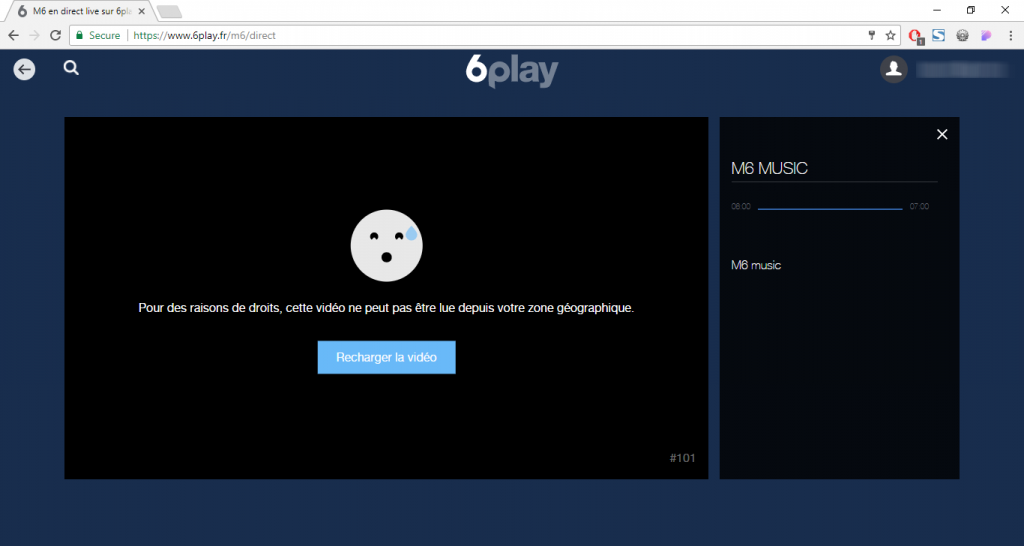The image size is (1024, 546).
Task: Open the 6play search magnifier
Action: click(x=71, y=68)
